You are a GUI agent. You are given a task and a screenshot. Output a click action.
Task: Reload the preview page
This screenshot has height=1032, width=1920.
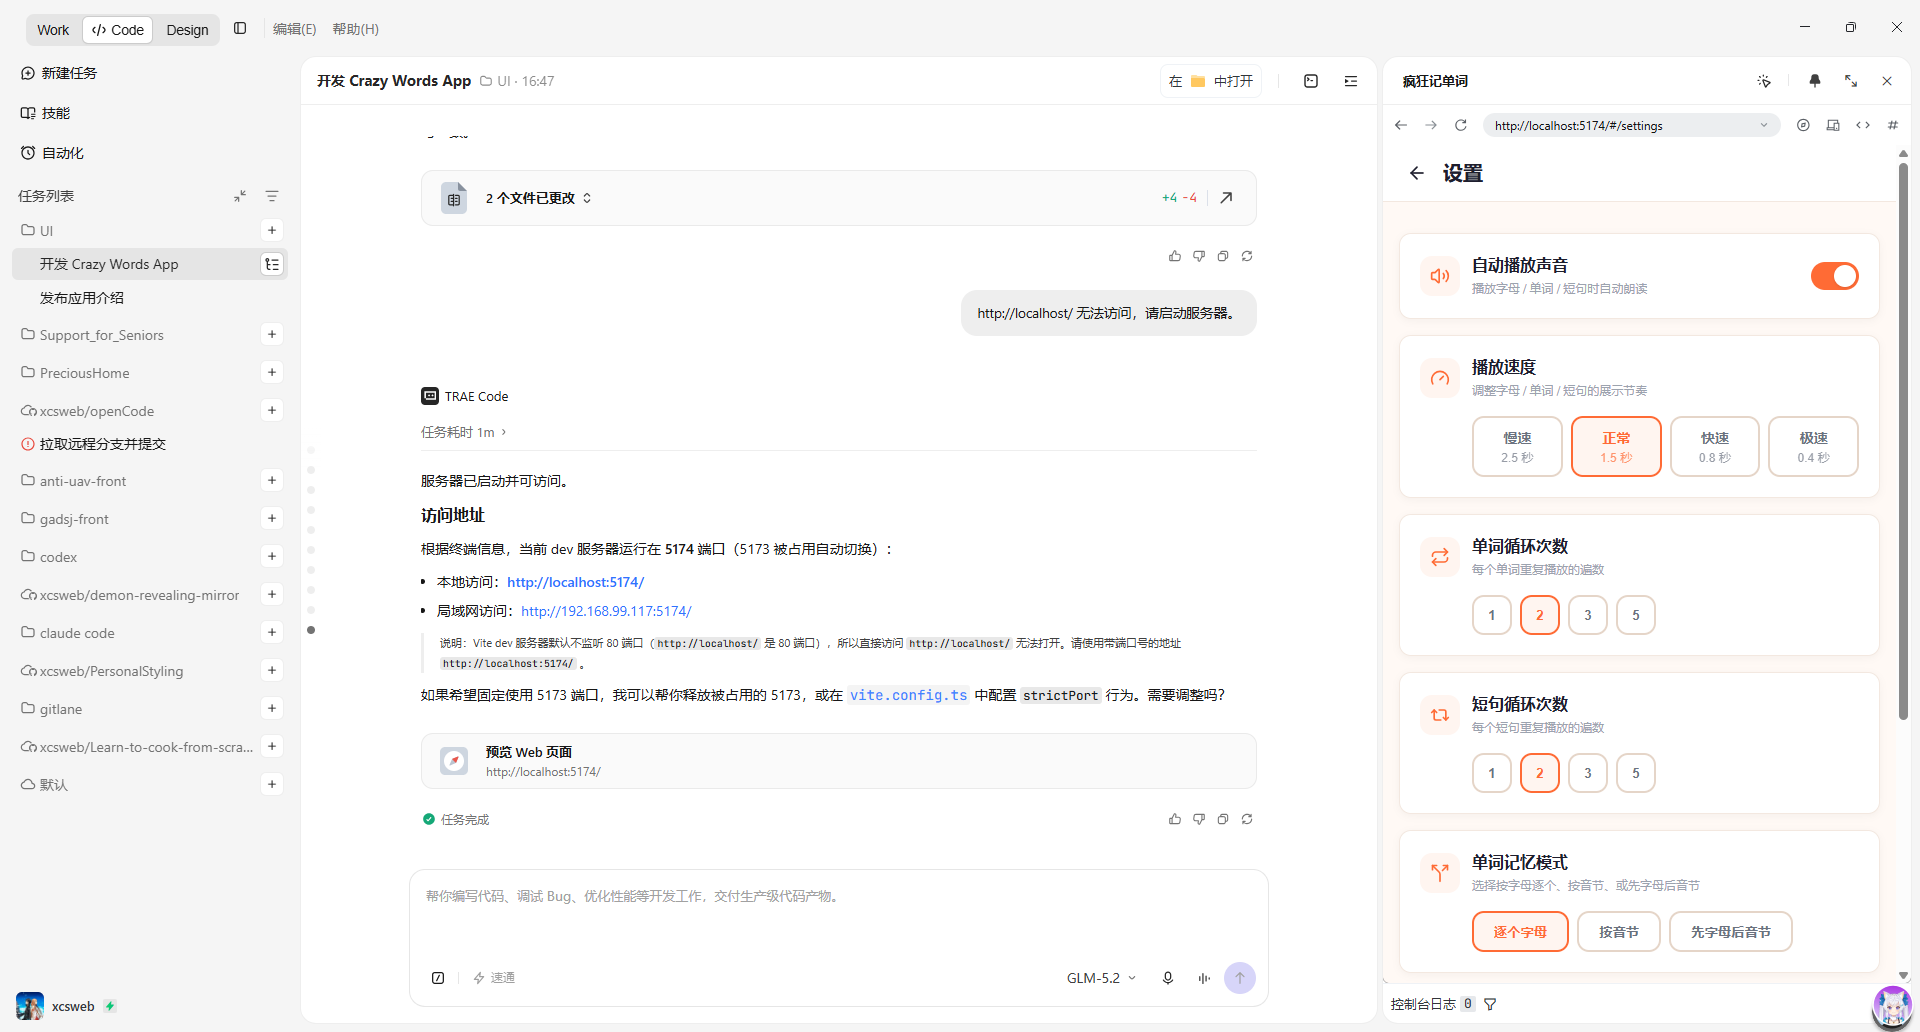tap(1461, 125)
